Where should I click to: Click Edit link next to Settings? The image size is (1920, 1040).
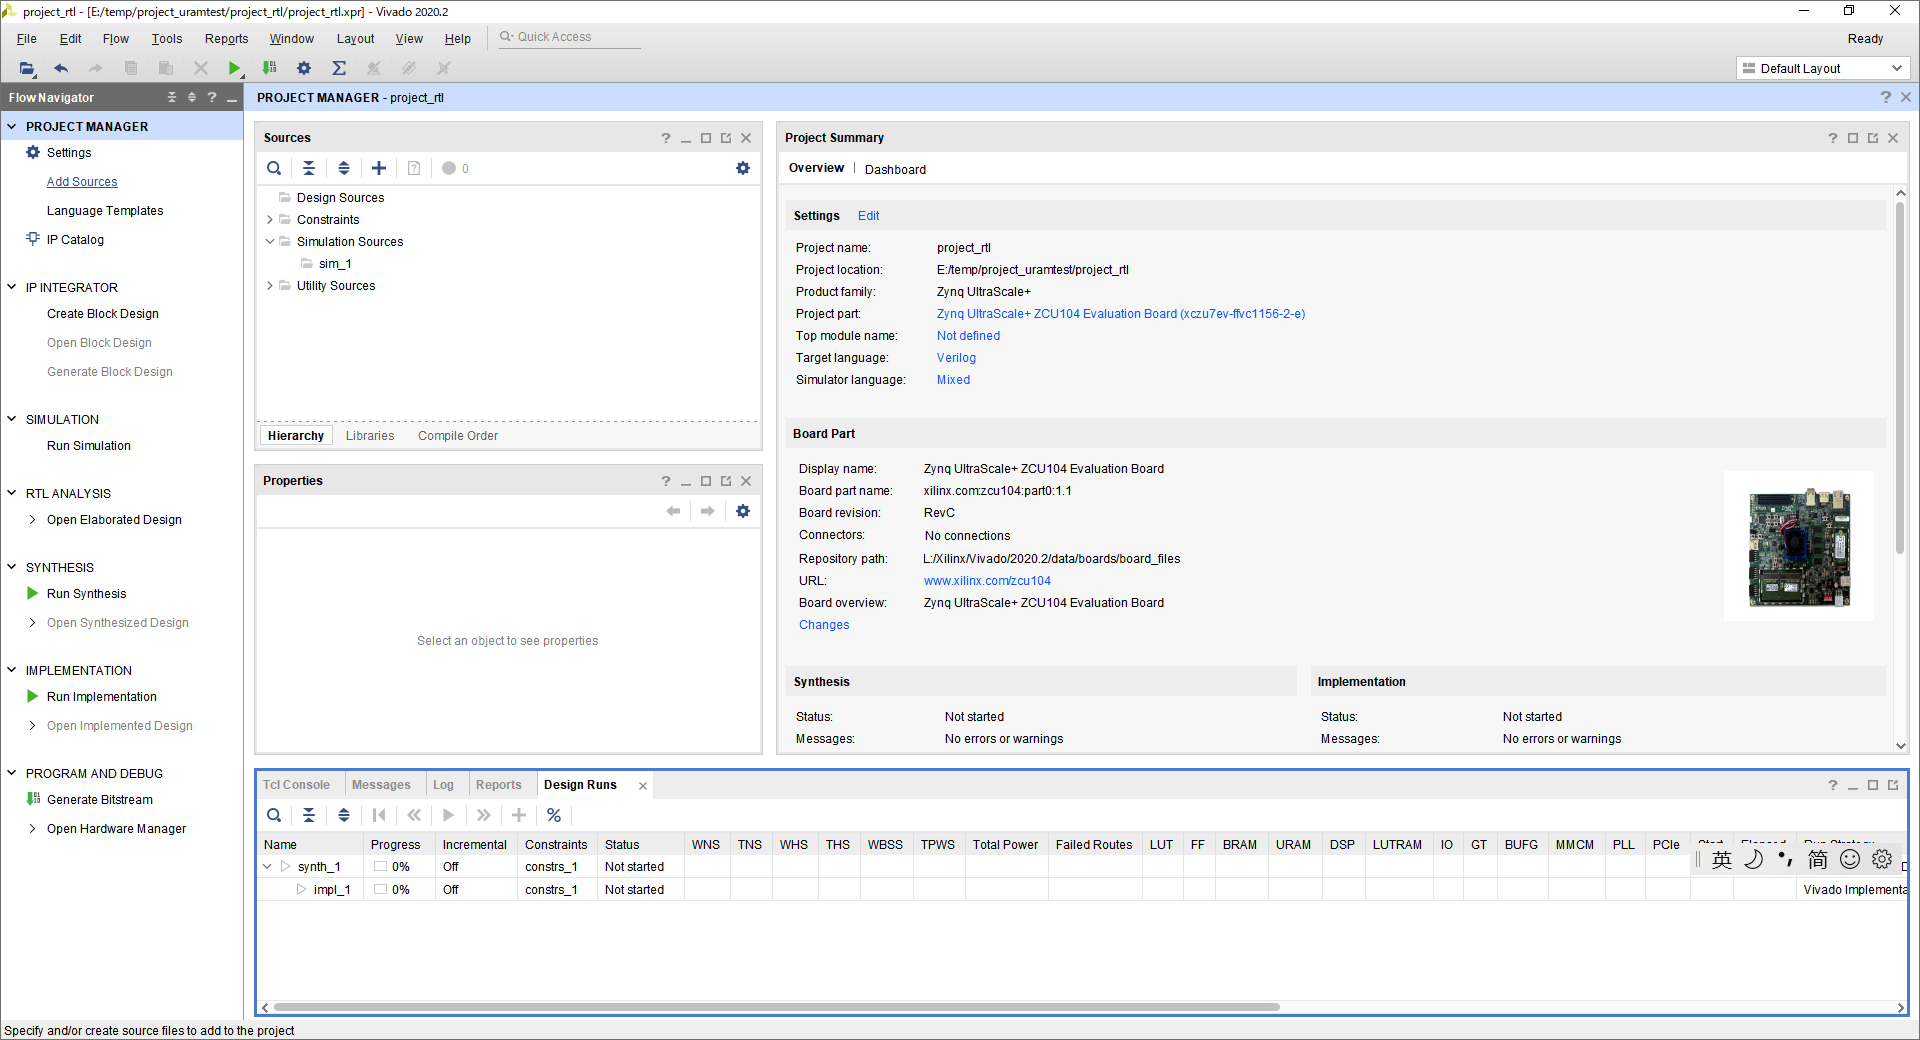tap(868, 216)
